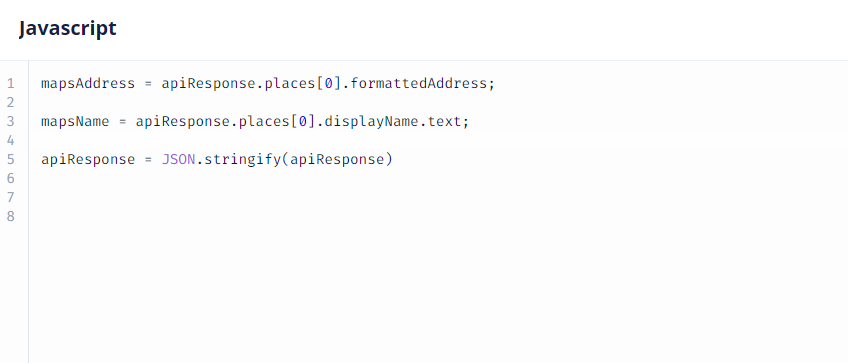Click the text property ending line 3
Image resolution: width=848 pixels, height=363 pixels.
pyautogui.click(x=445, y=122)
